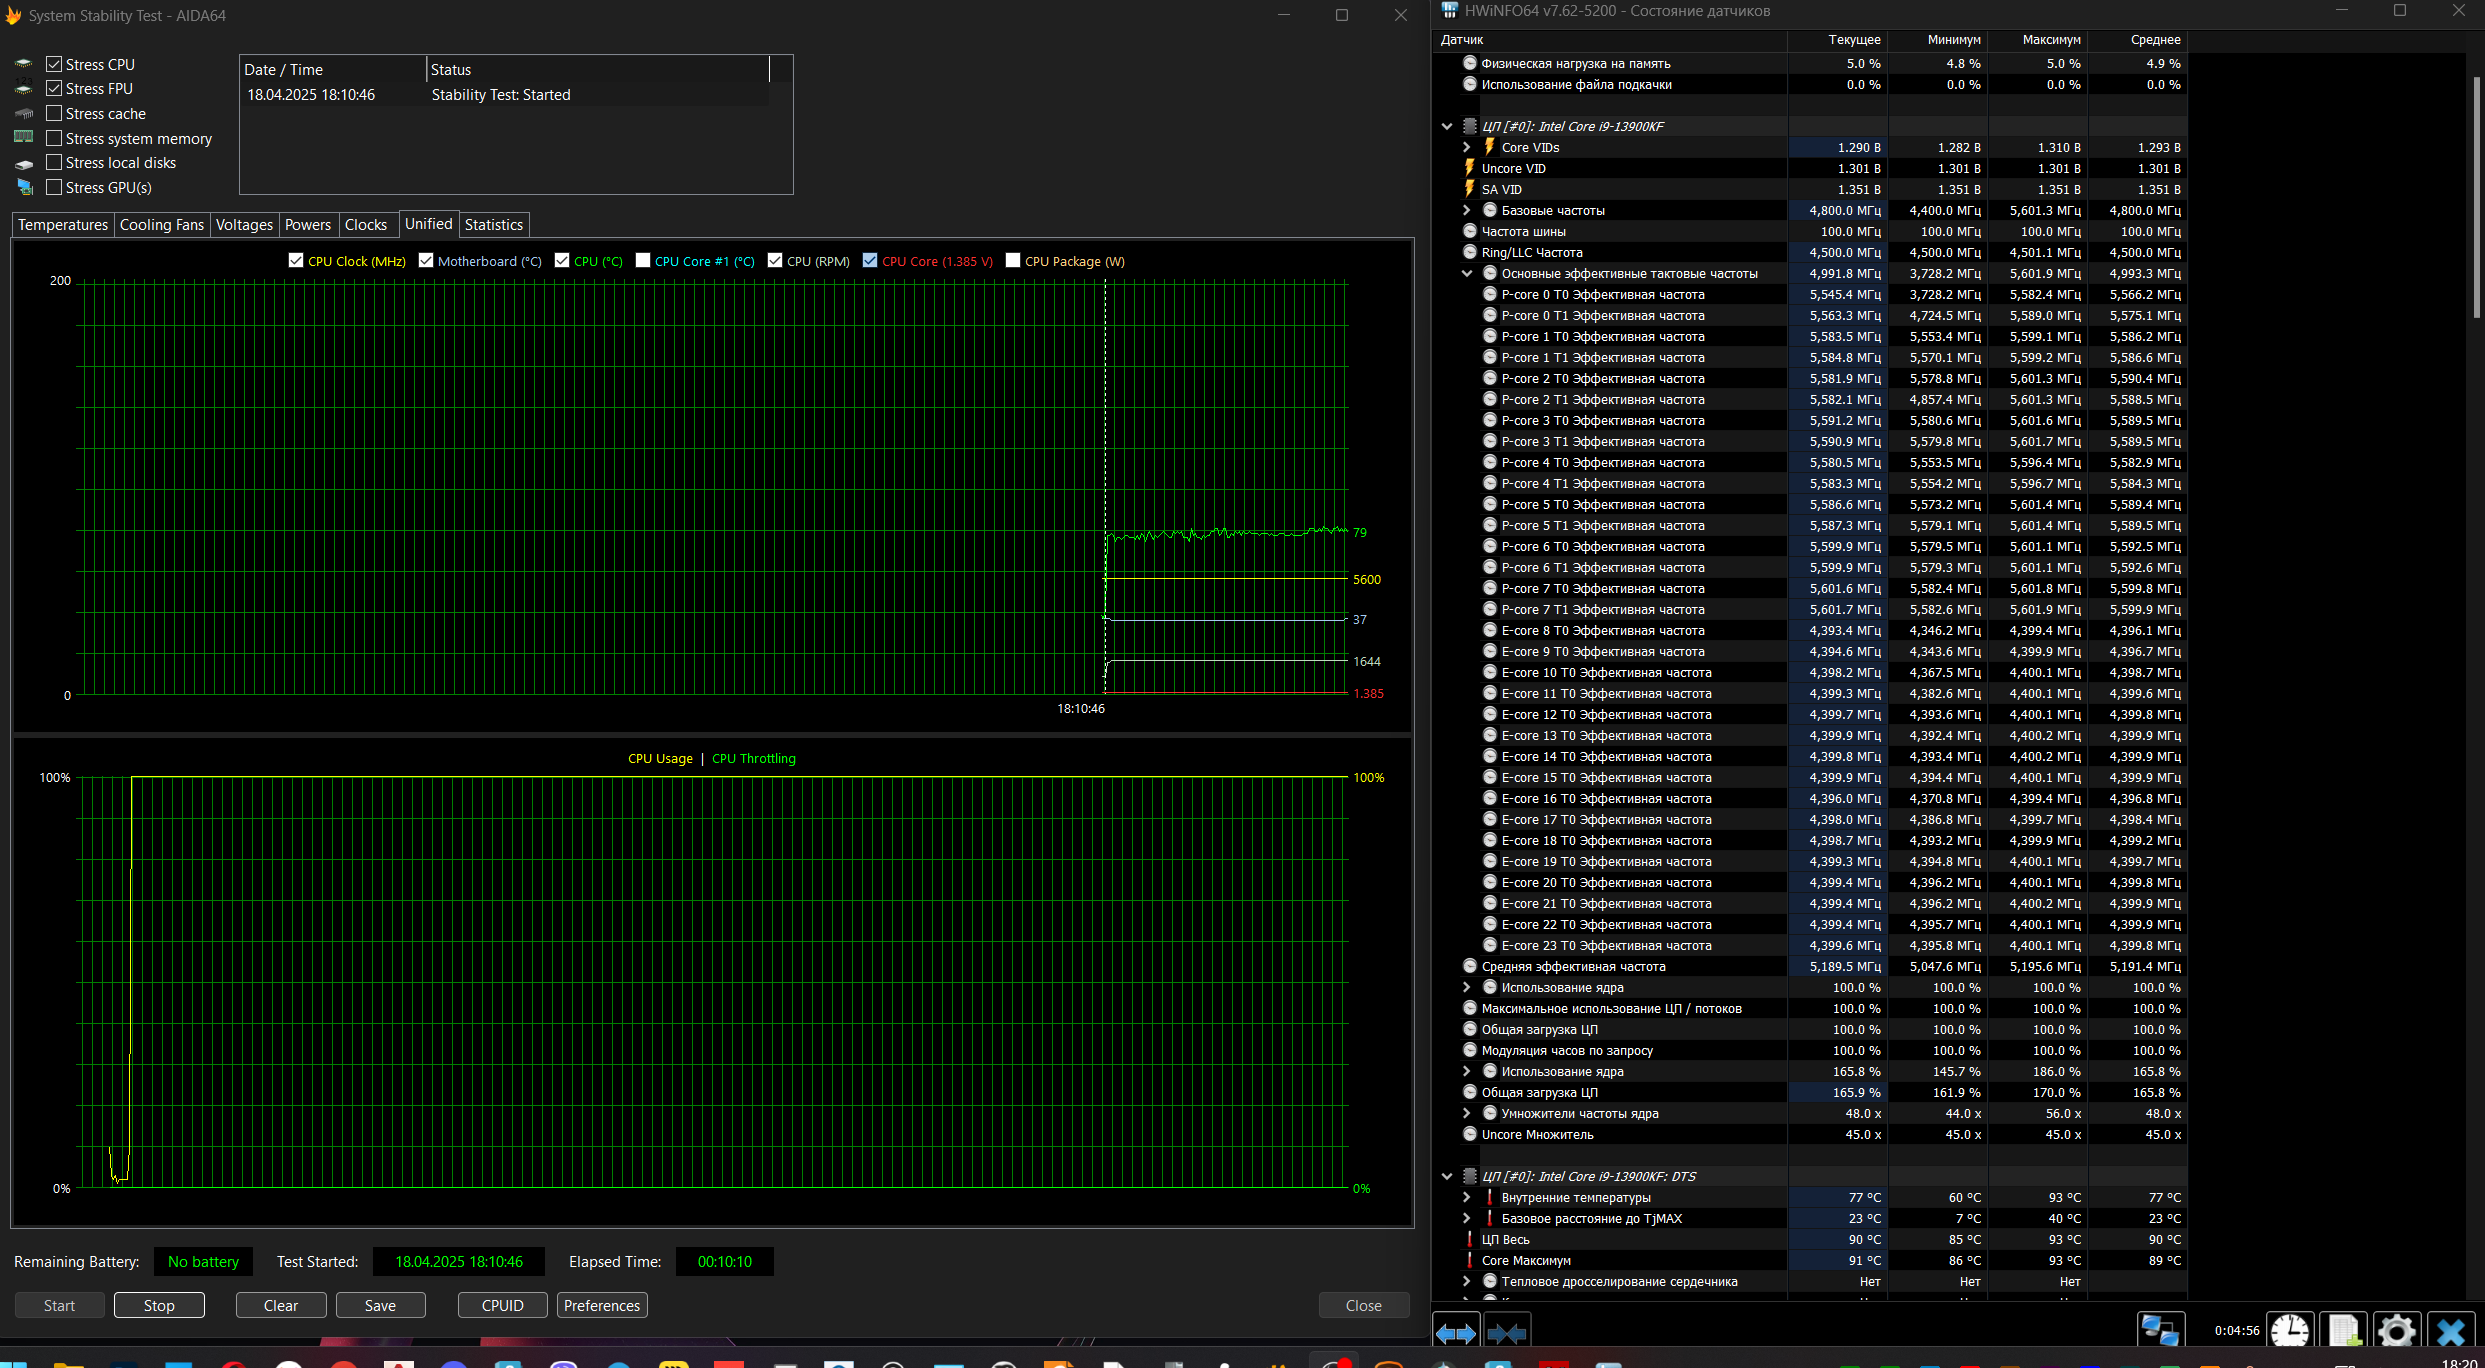Viewport: 2485px width, 1368px height.
Task: Collapse the Intel Core i9-13900KF DTS section
Action: coord(1447,1177)
